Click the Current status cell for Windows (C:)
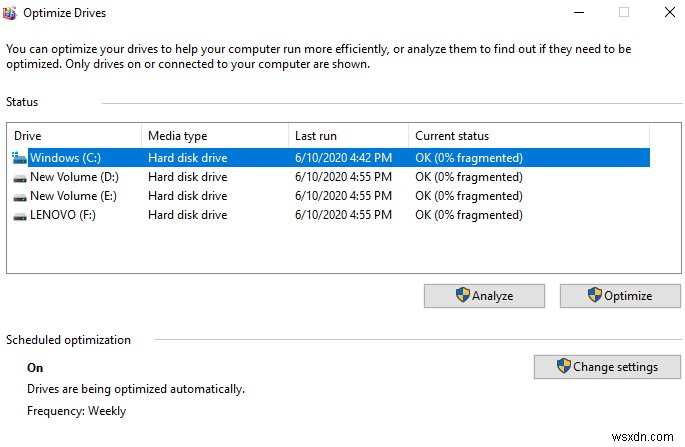This screenshot has height=447, width=685. coord(469,158)
